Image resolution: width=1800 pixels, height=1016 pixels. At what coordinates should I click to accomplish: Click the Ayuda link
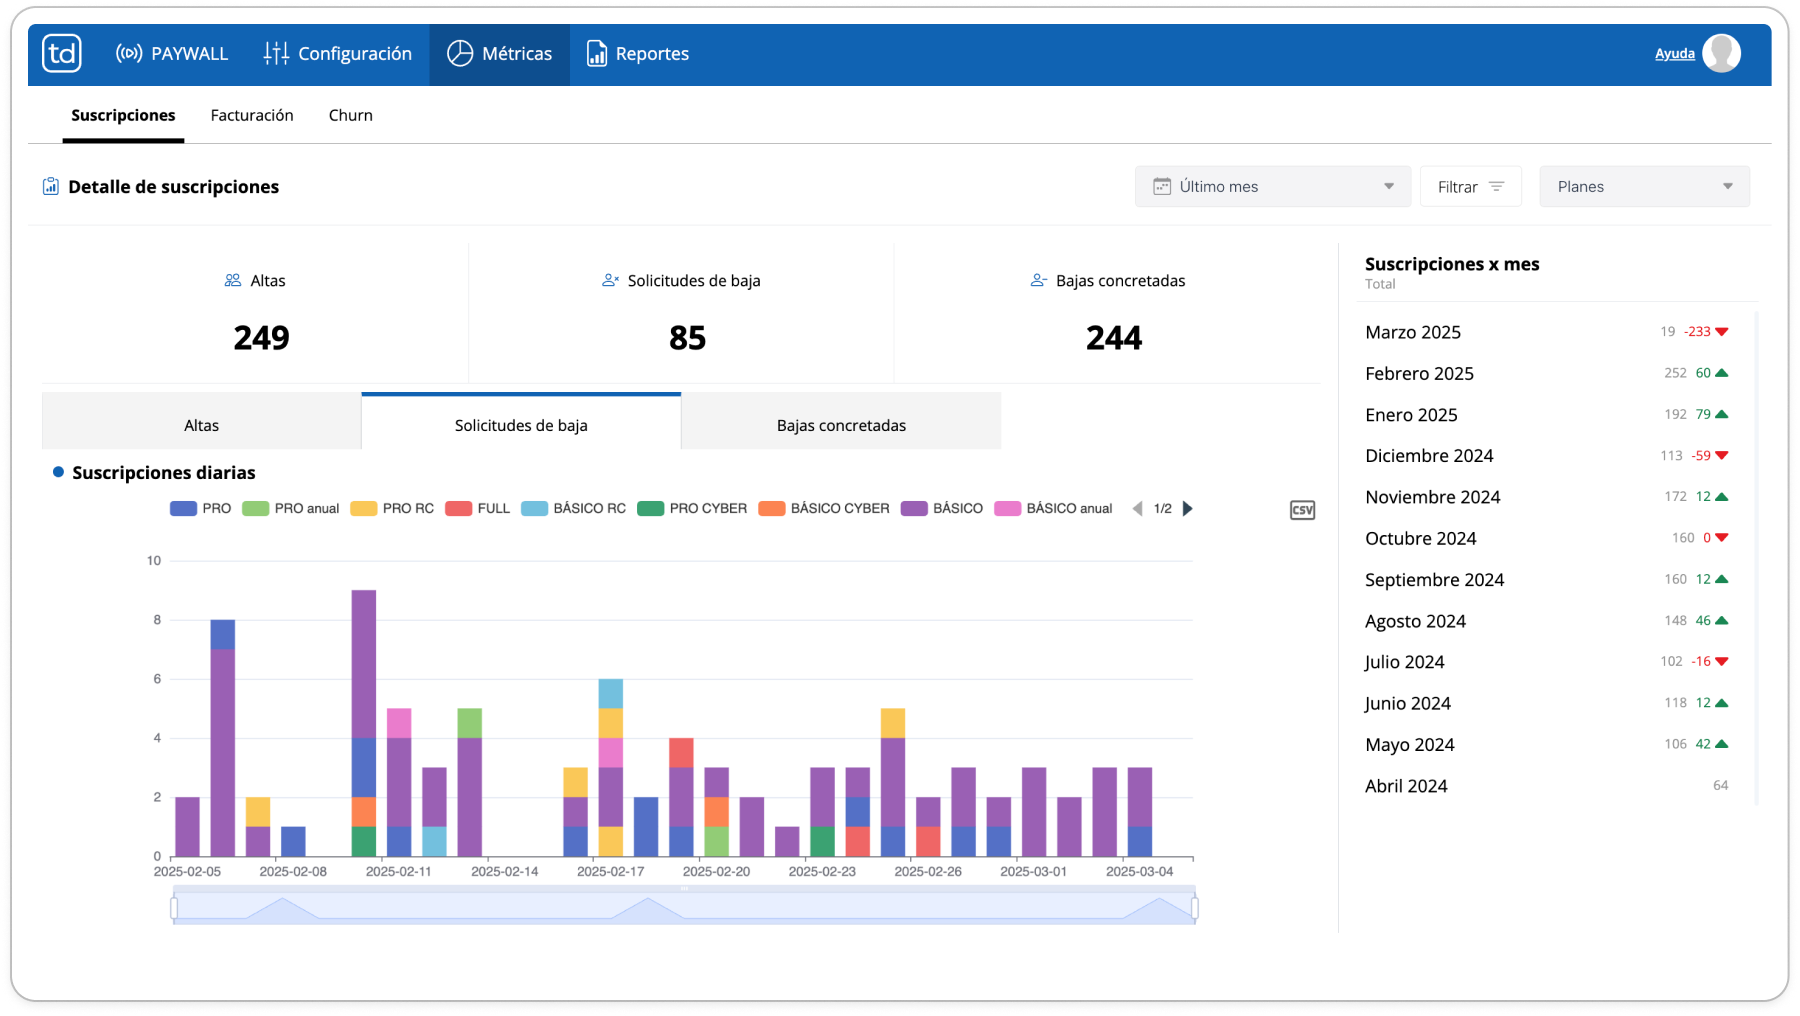1675,54
